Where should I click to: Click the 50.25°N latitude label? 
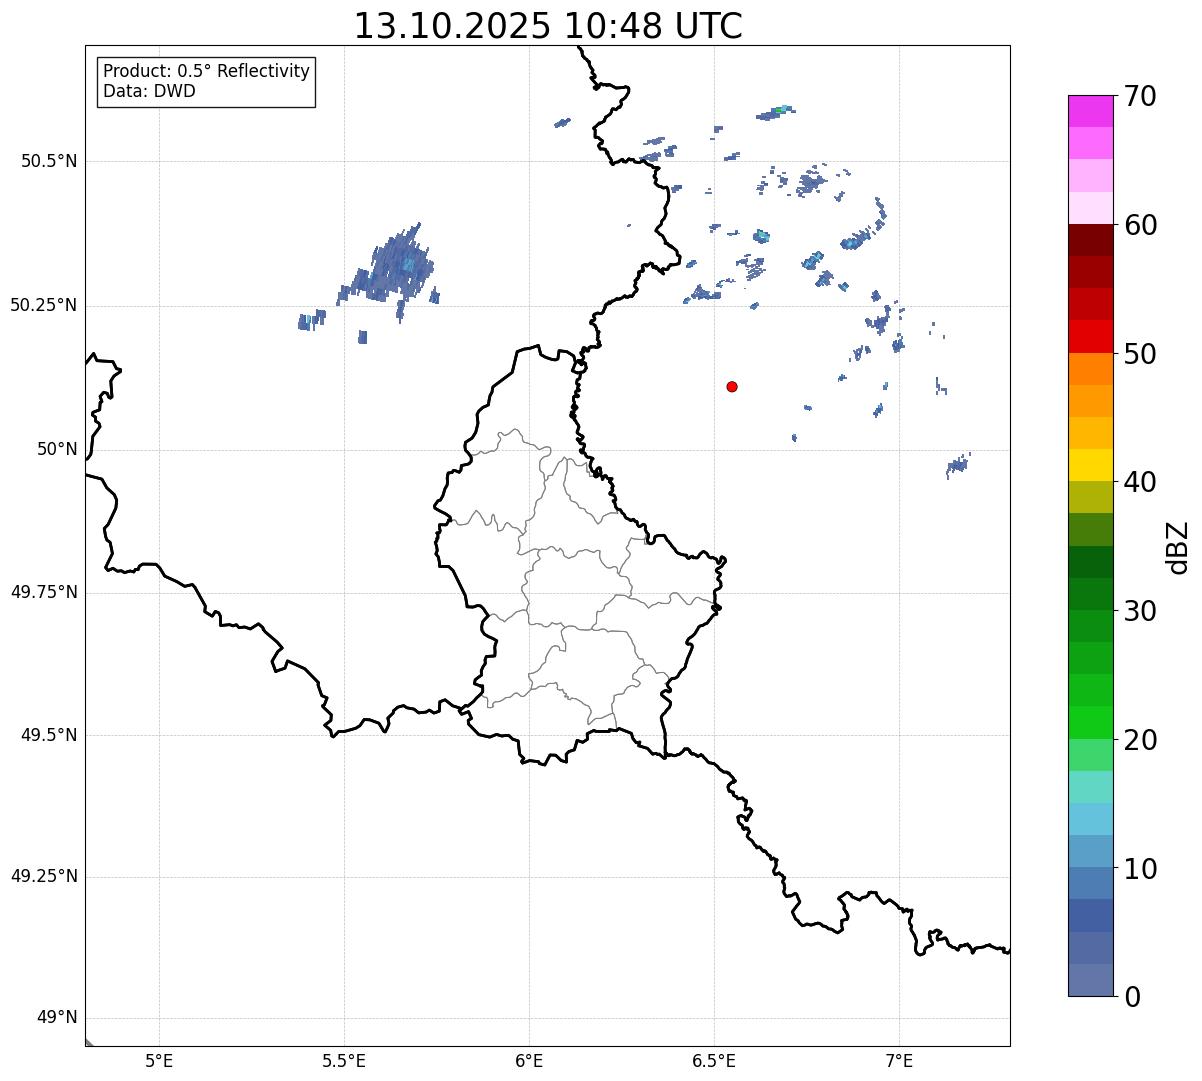pyautogui.click(x=44, y=305)
